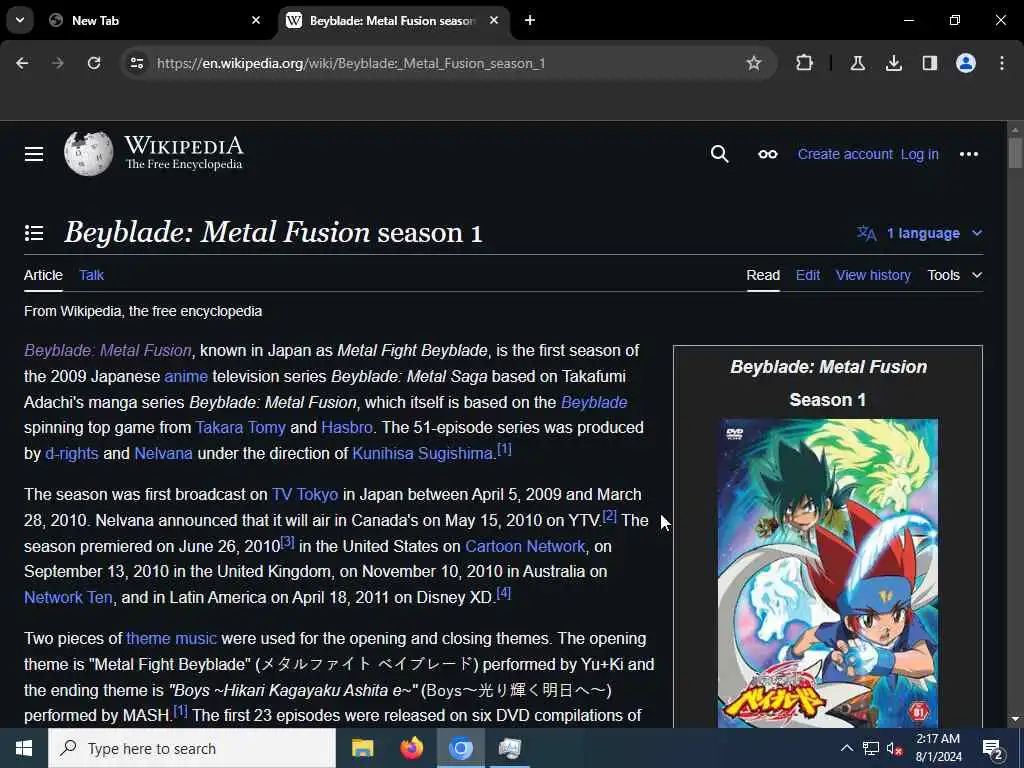Open the Chrome profile avatar
The height and width of the screenshot is (768, 1024).
[966, 63]
